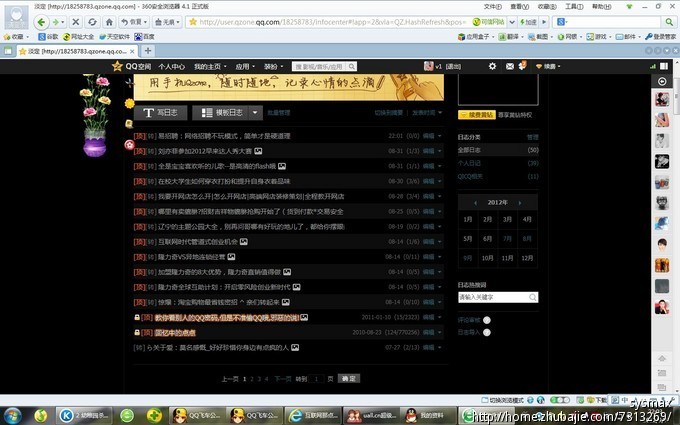
Task: Click the [退出] logout link
Action: [x=453, y=66]
